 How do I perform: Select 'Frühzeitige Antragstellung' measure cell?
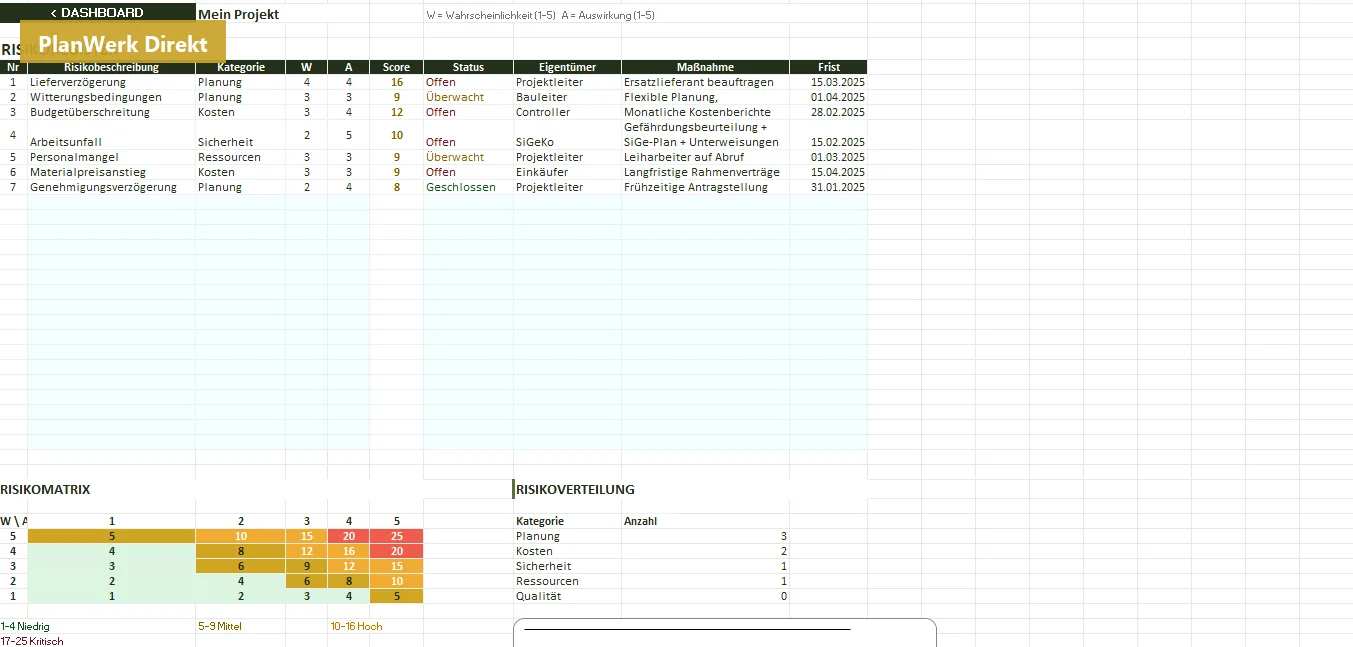click(x=705, y=187)
